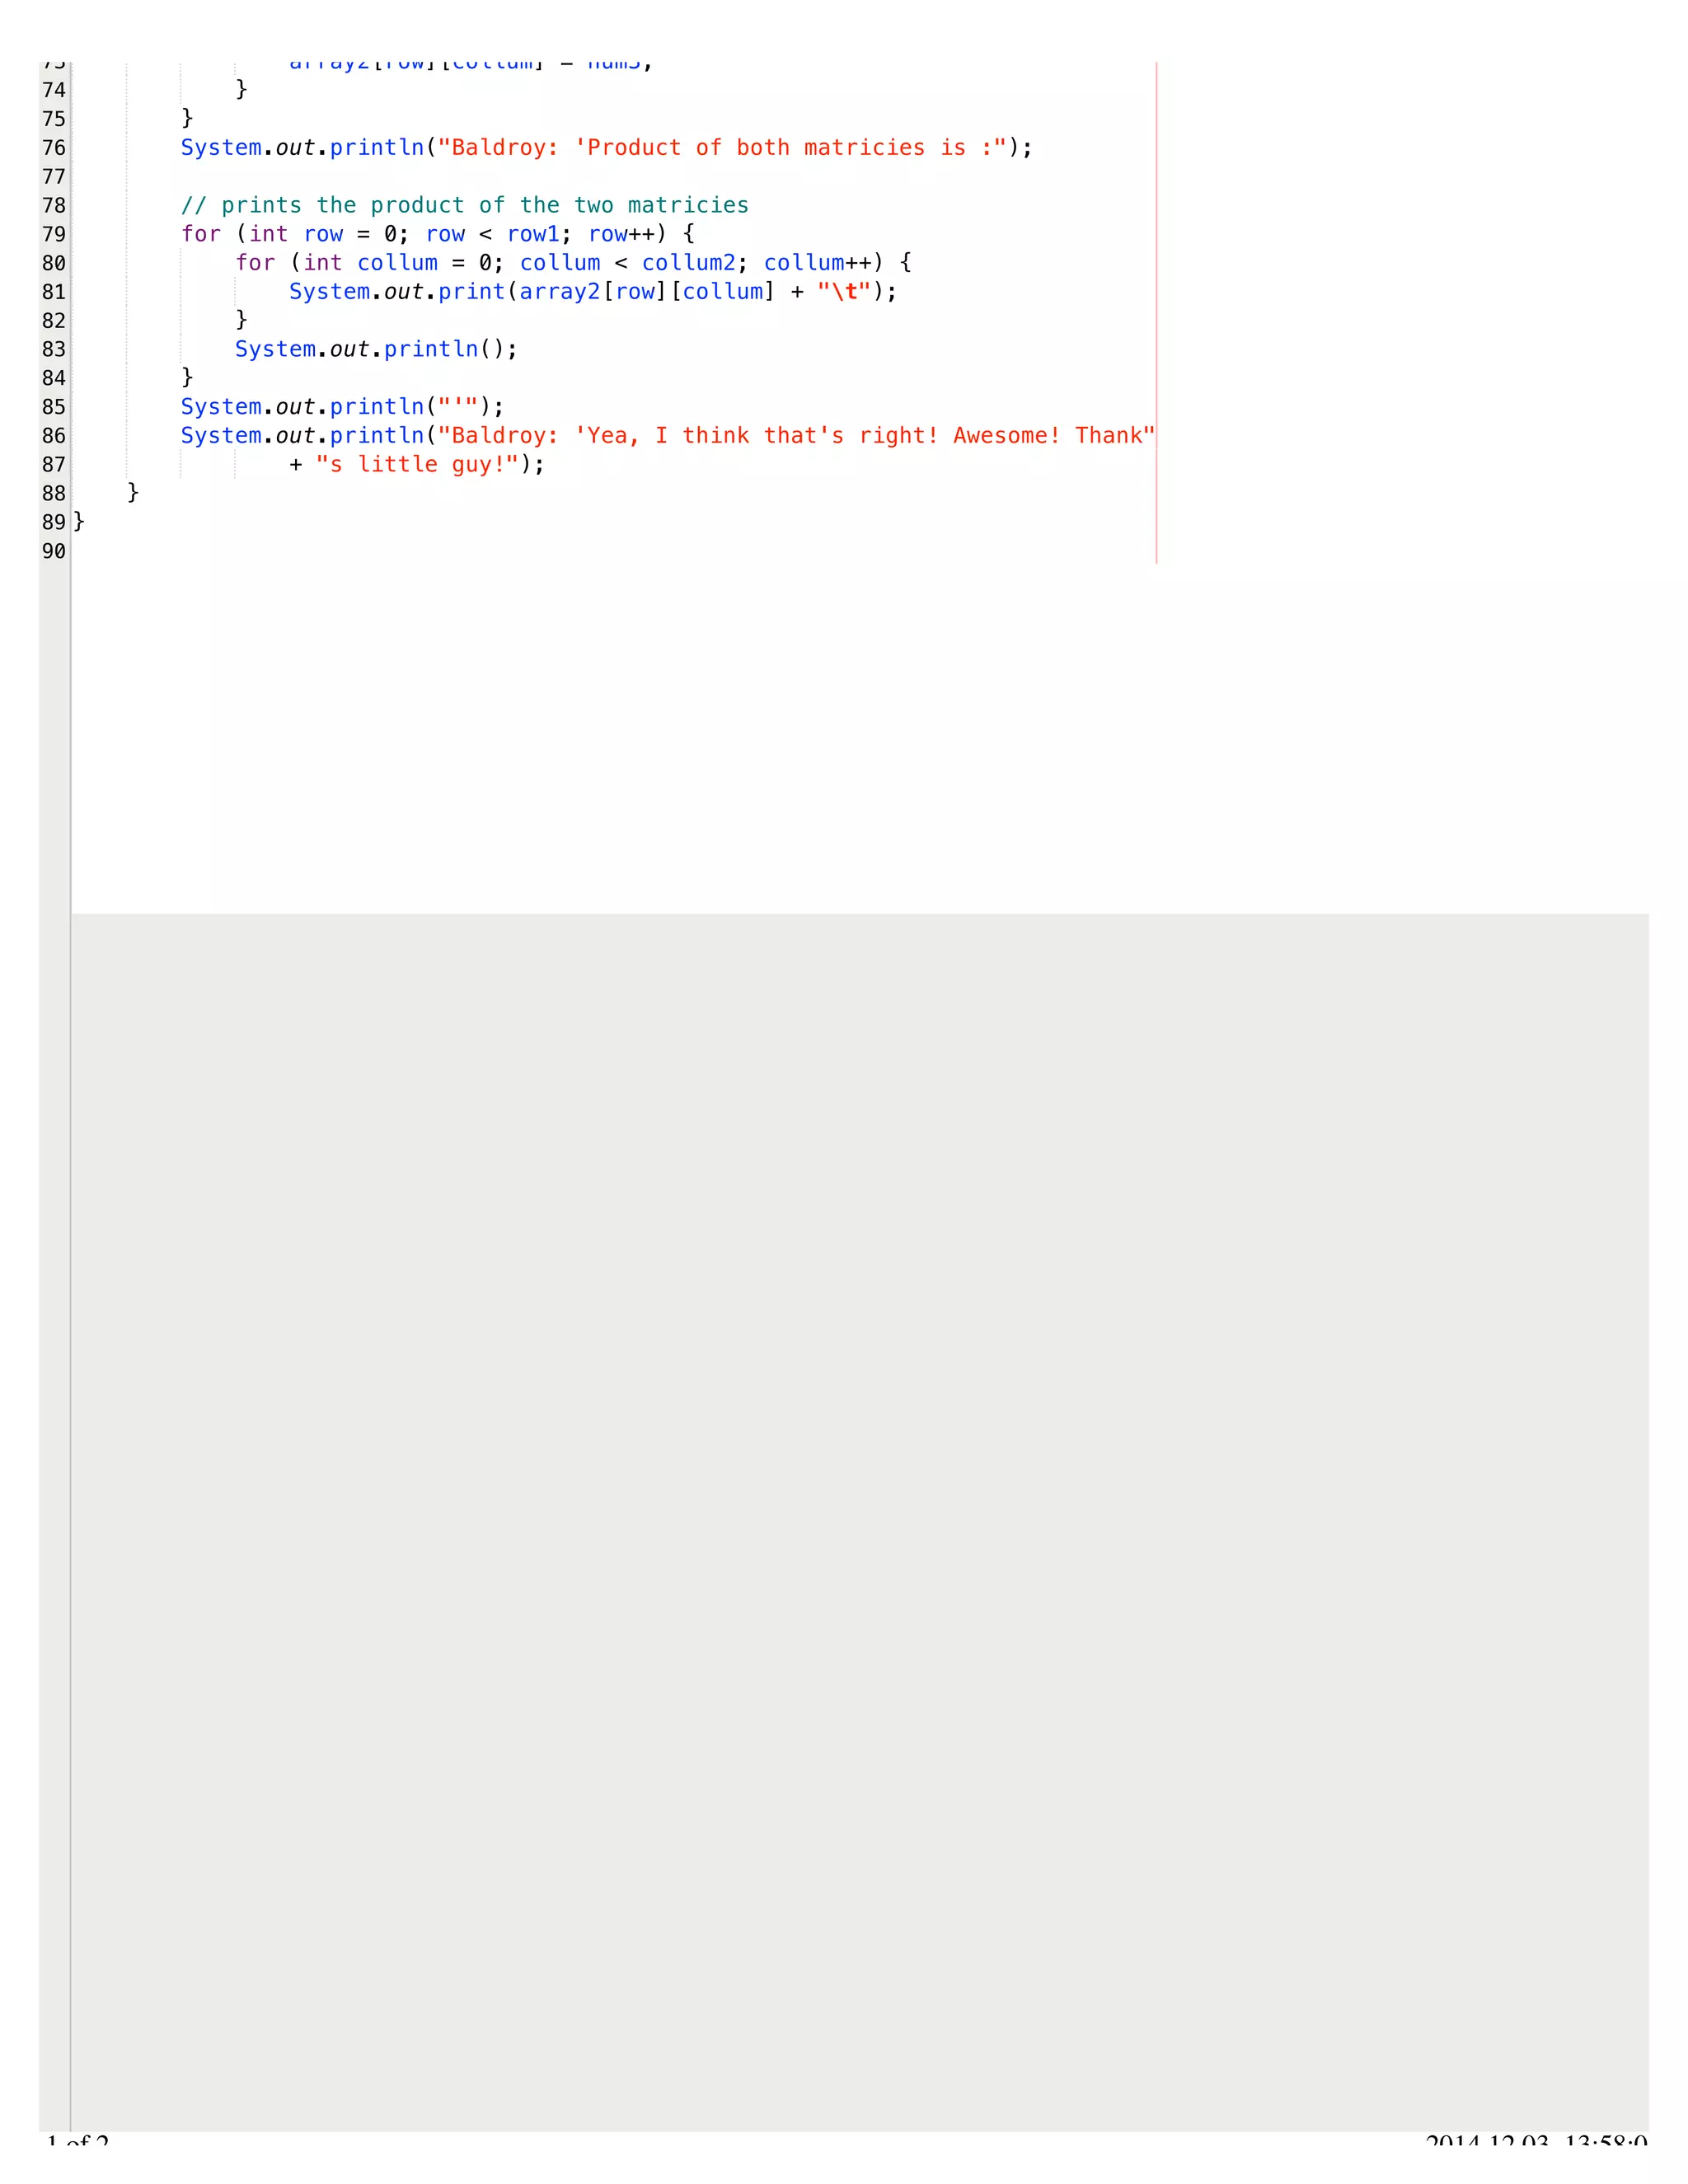Viewport: 1688px width, 2184px height.
Task: Click 'int row' declaration on line 79
Action: [x=296, y=234]
